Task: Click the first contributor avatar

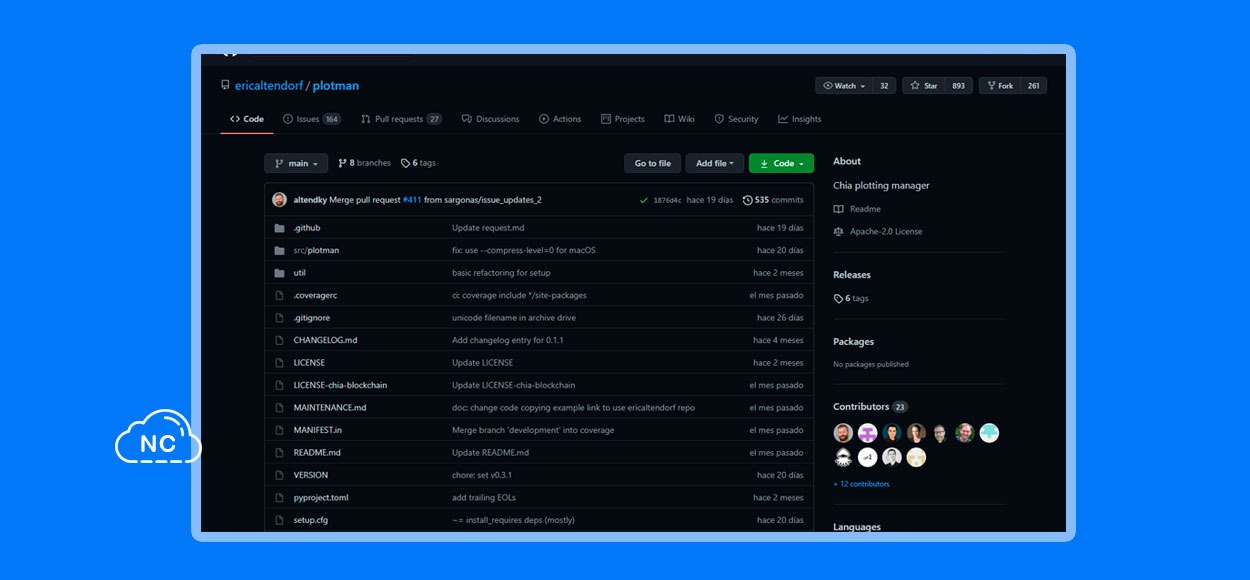Action: coord(843,433)
